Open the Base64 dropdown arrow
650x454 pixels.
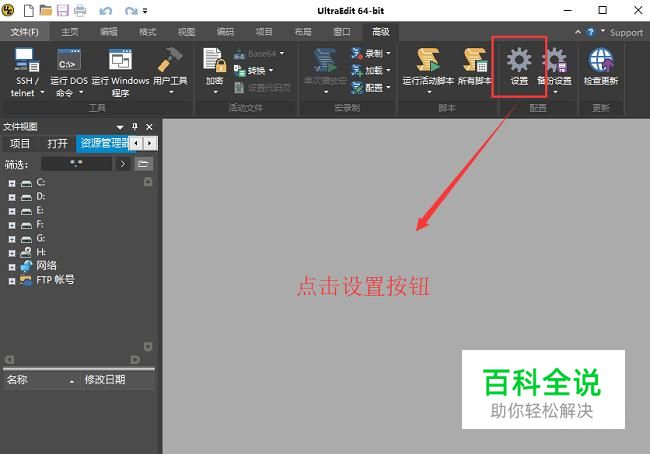tap(282, 53)
